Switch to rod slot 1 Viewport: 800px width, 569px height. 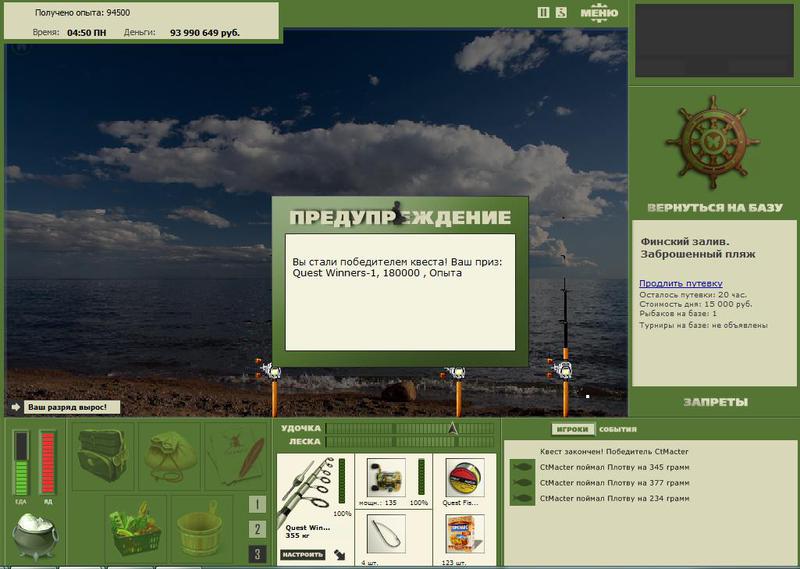point(257,505)
